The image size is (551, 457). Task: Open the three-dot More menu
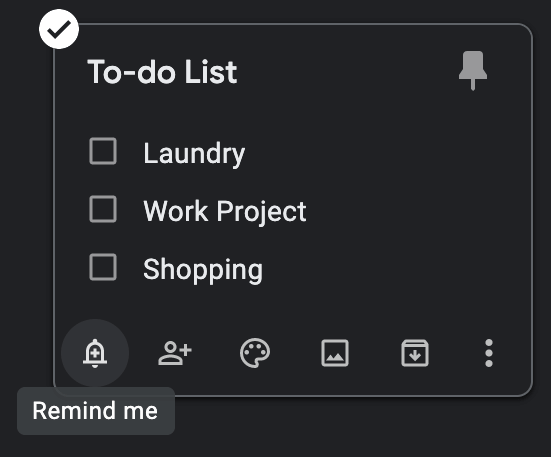point(489,353)
